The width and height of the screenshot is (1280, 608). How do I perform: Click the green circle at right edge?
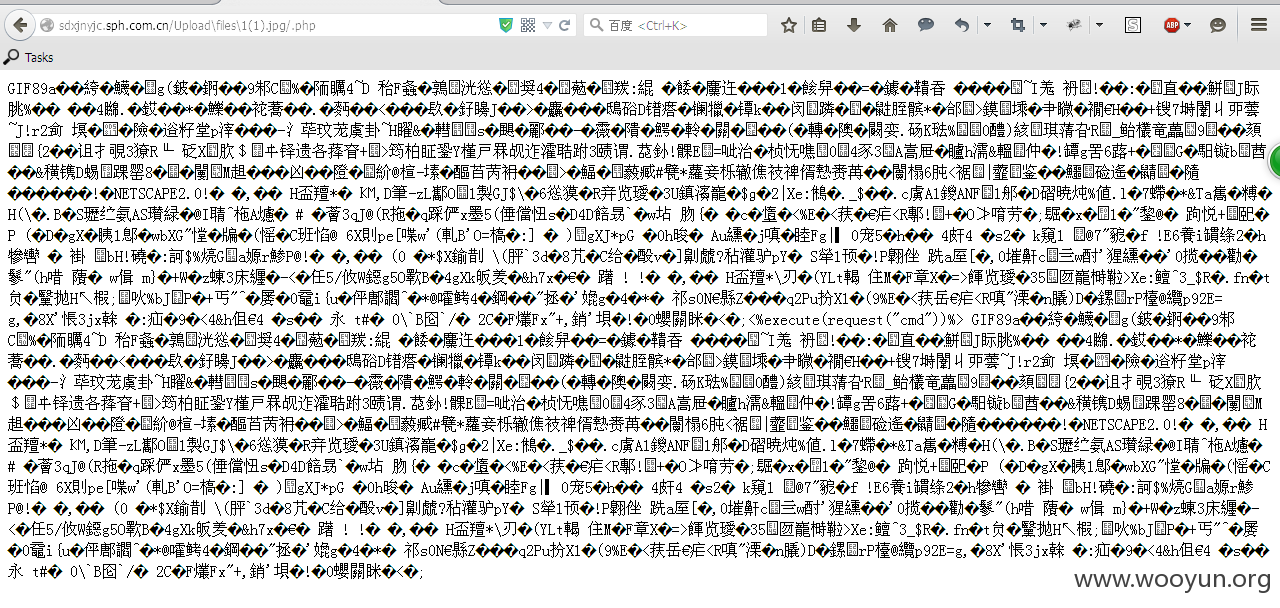[x=1275, y=161]
